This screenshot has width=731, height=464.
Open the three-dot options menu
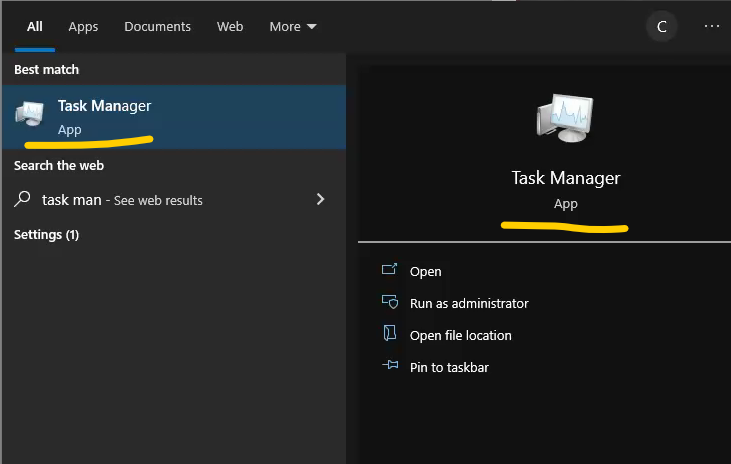pyautogui.click(x=711, y=27)
